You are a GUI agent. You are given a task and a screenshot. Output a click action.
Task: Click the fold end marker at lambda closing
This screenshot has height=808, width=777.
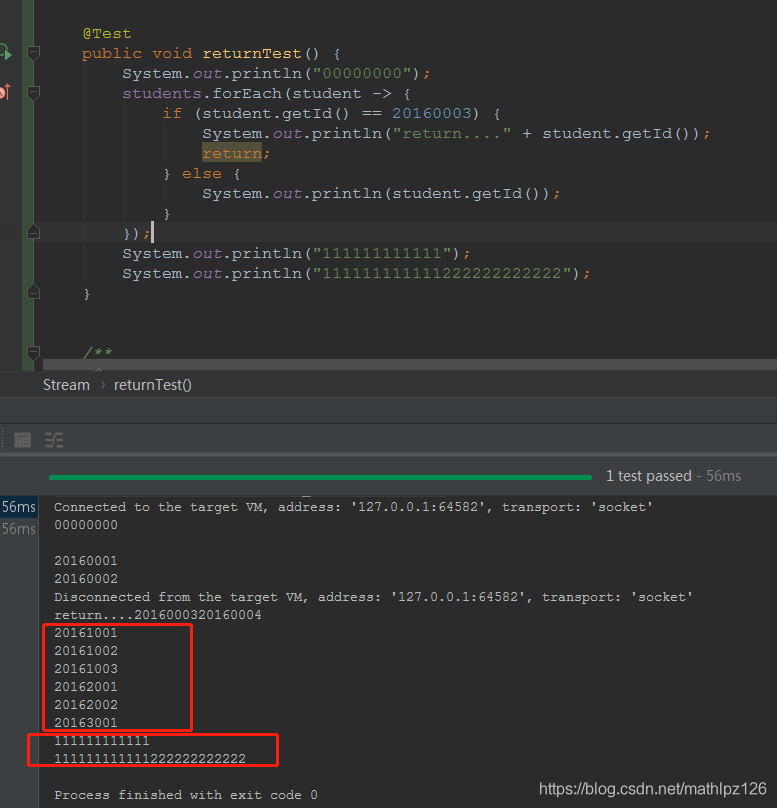coord(34,232)
